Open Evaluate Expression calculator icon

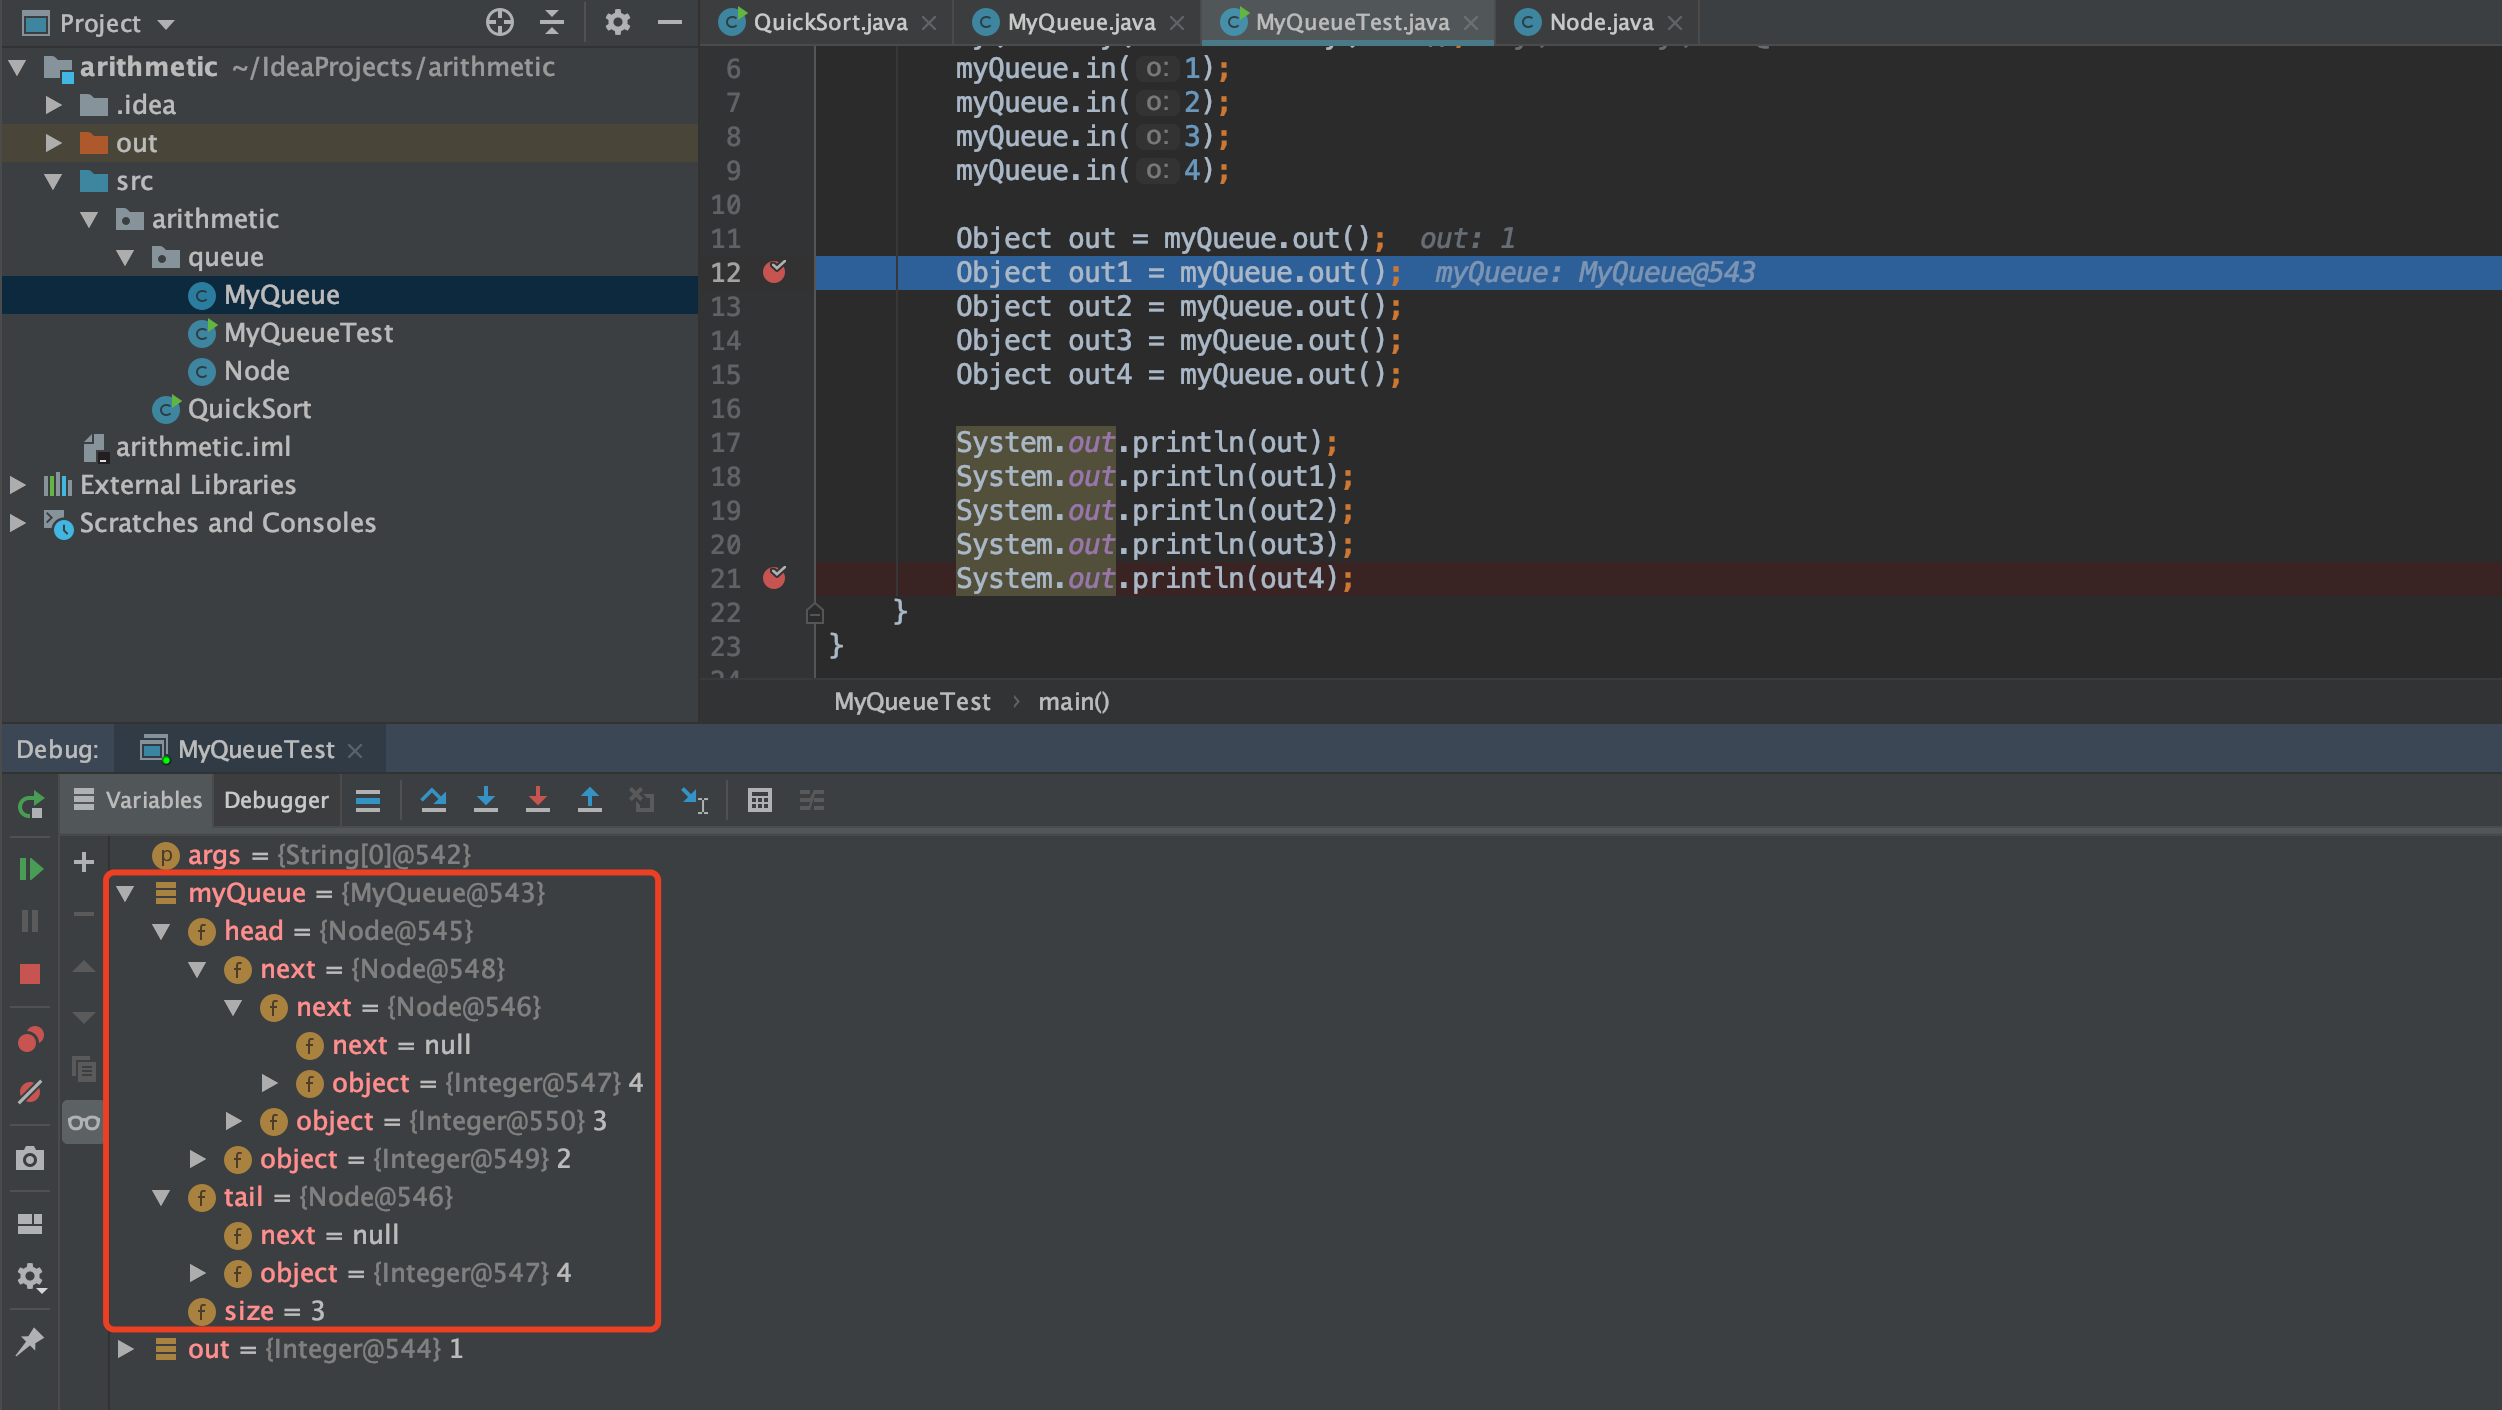760,800
